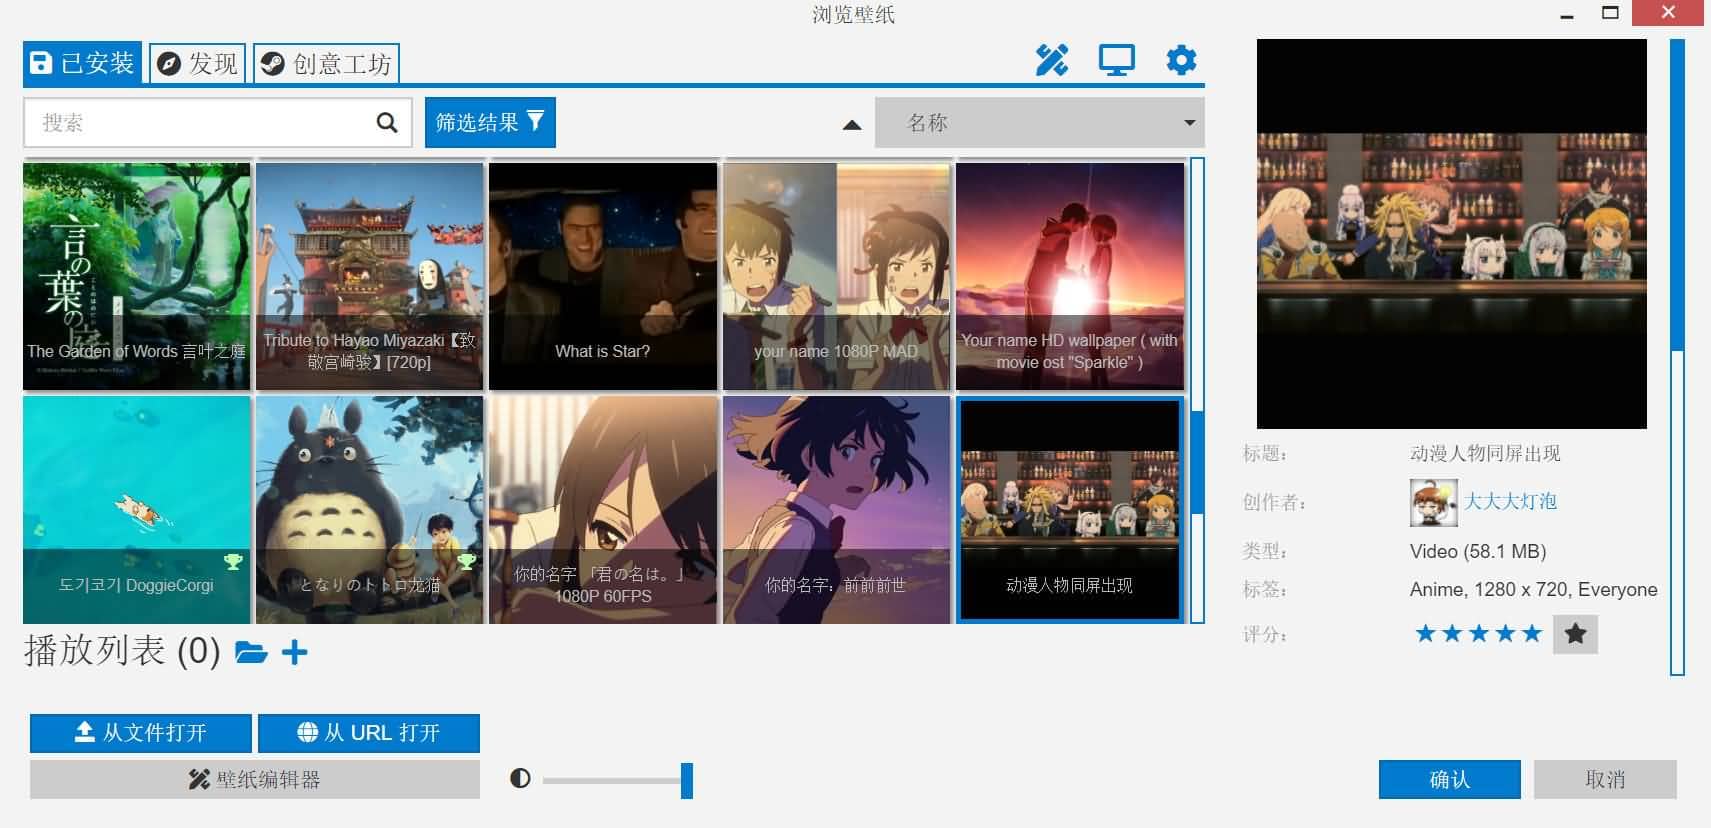The width and height of the screenshot is (1711, 828).
Task: Switch to the 创意工坊 tab
Action: pyautogui.click(x=326, y=64)
